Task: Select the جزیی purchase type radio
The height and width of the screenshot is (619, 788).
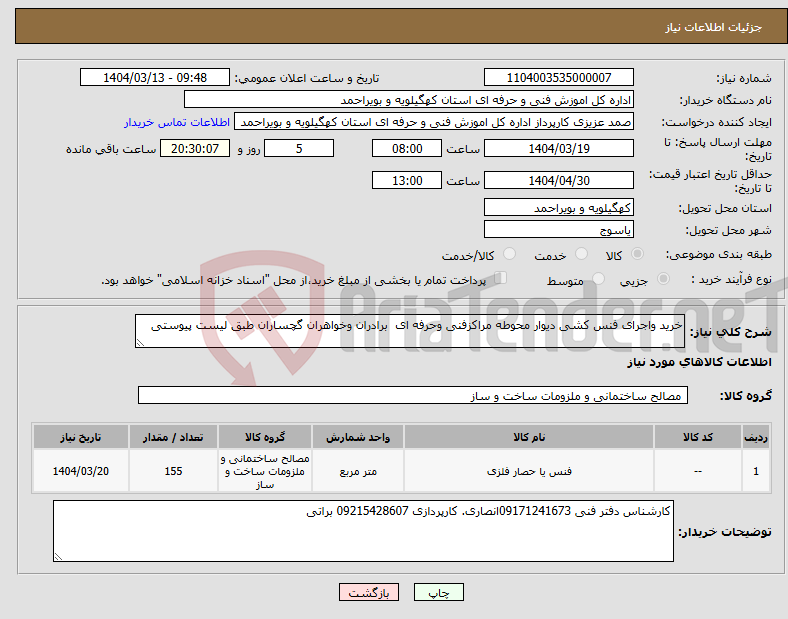Action: [x=663, y=278]
